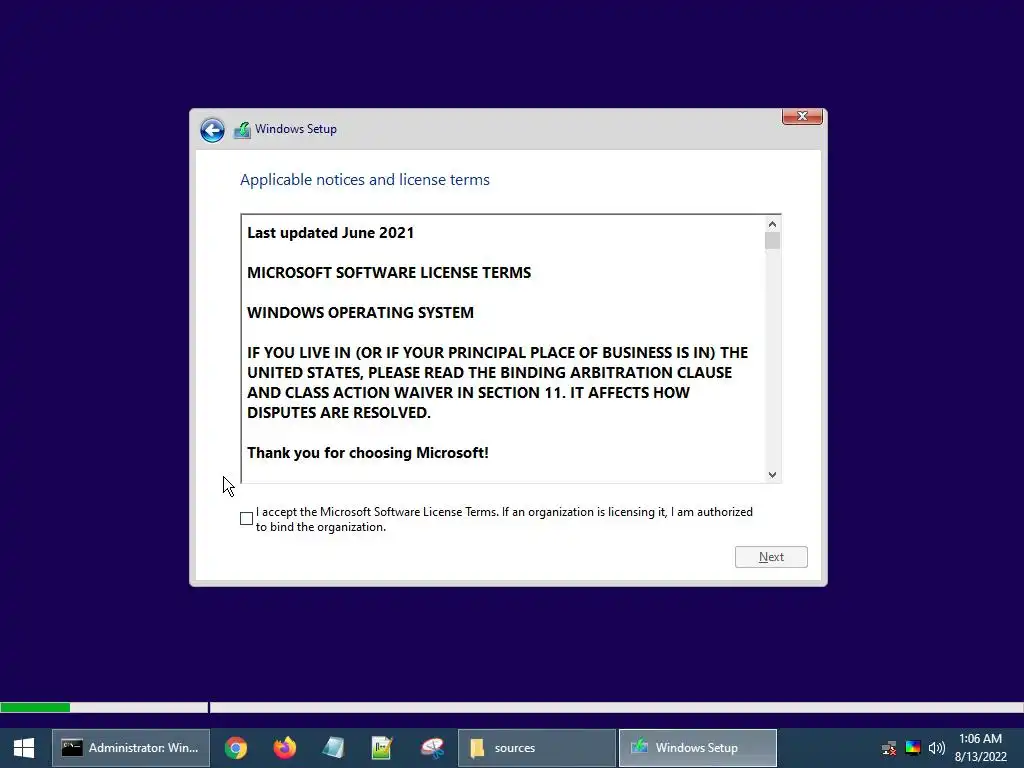
Task: Click the 'I accept the Microsoft Software License Terms' label
Action: coord(504,519)
